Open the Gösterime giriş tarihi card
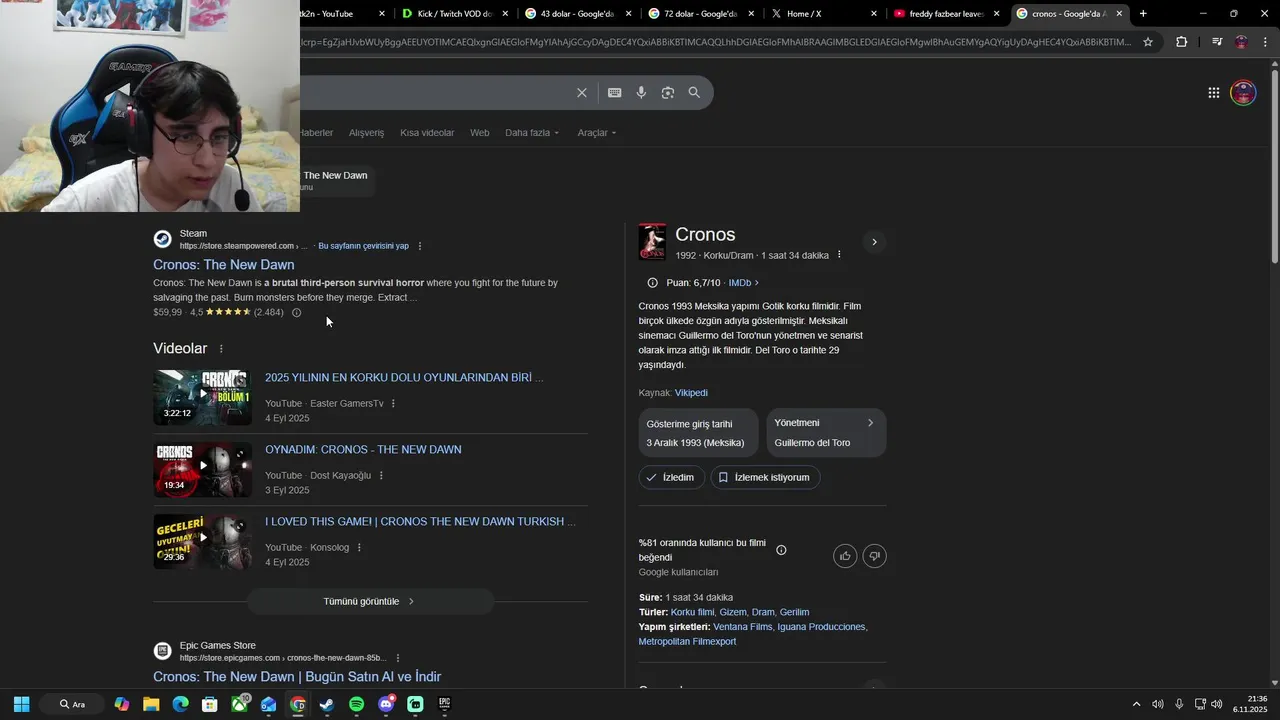 [x=698, y=433]
